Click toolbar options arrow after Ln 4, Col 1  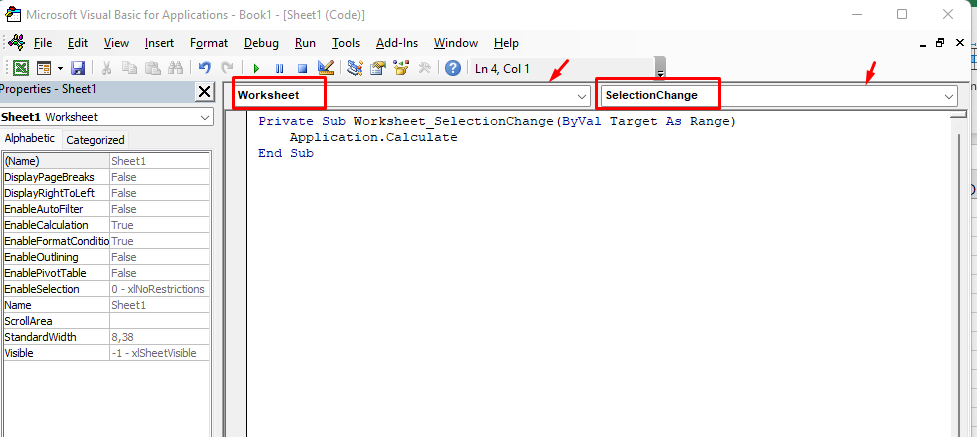point(660,69)
